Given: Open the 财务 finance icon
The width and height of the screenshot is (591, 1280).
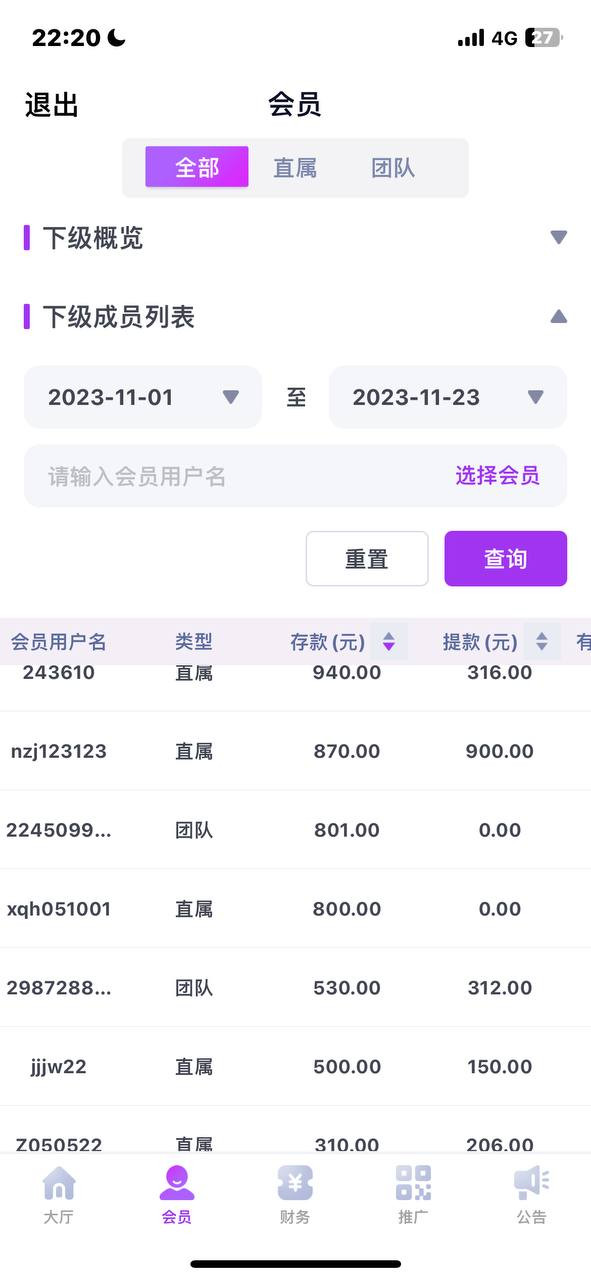Looking at the screenshot, I should point(295,1183).
